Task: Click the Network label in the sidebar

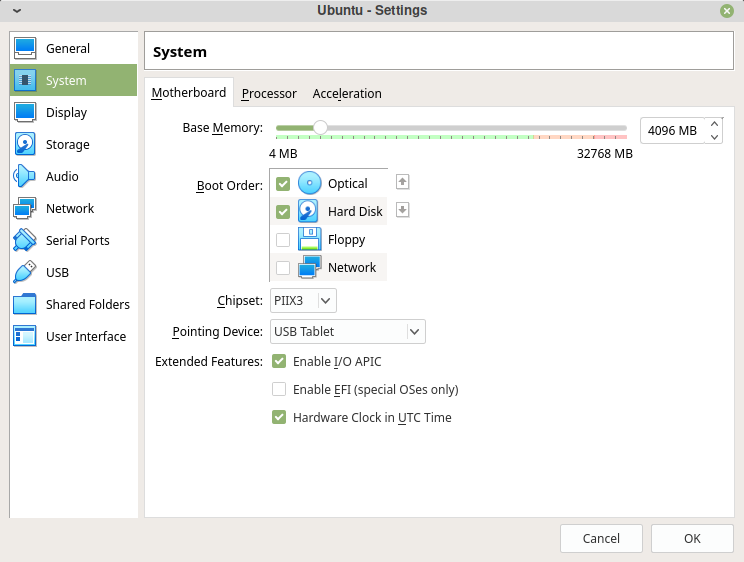Action: click(x=70, y=208)
